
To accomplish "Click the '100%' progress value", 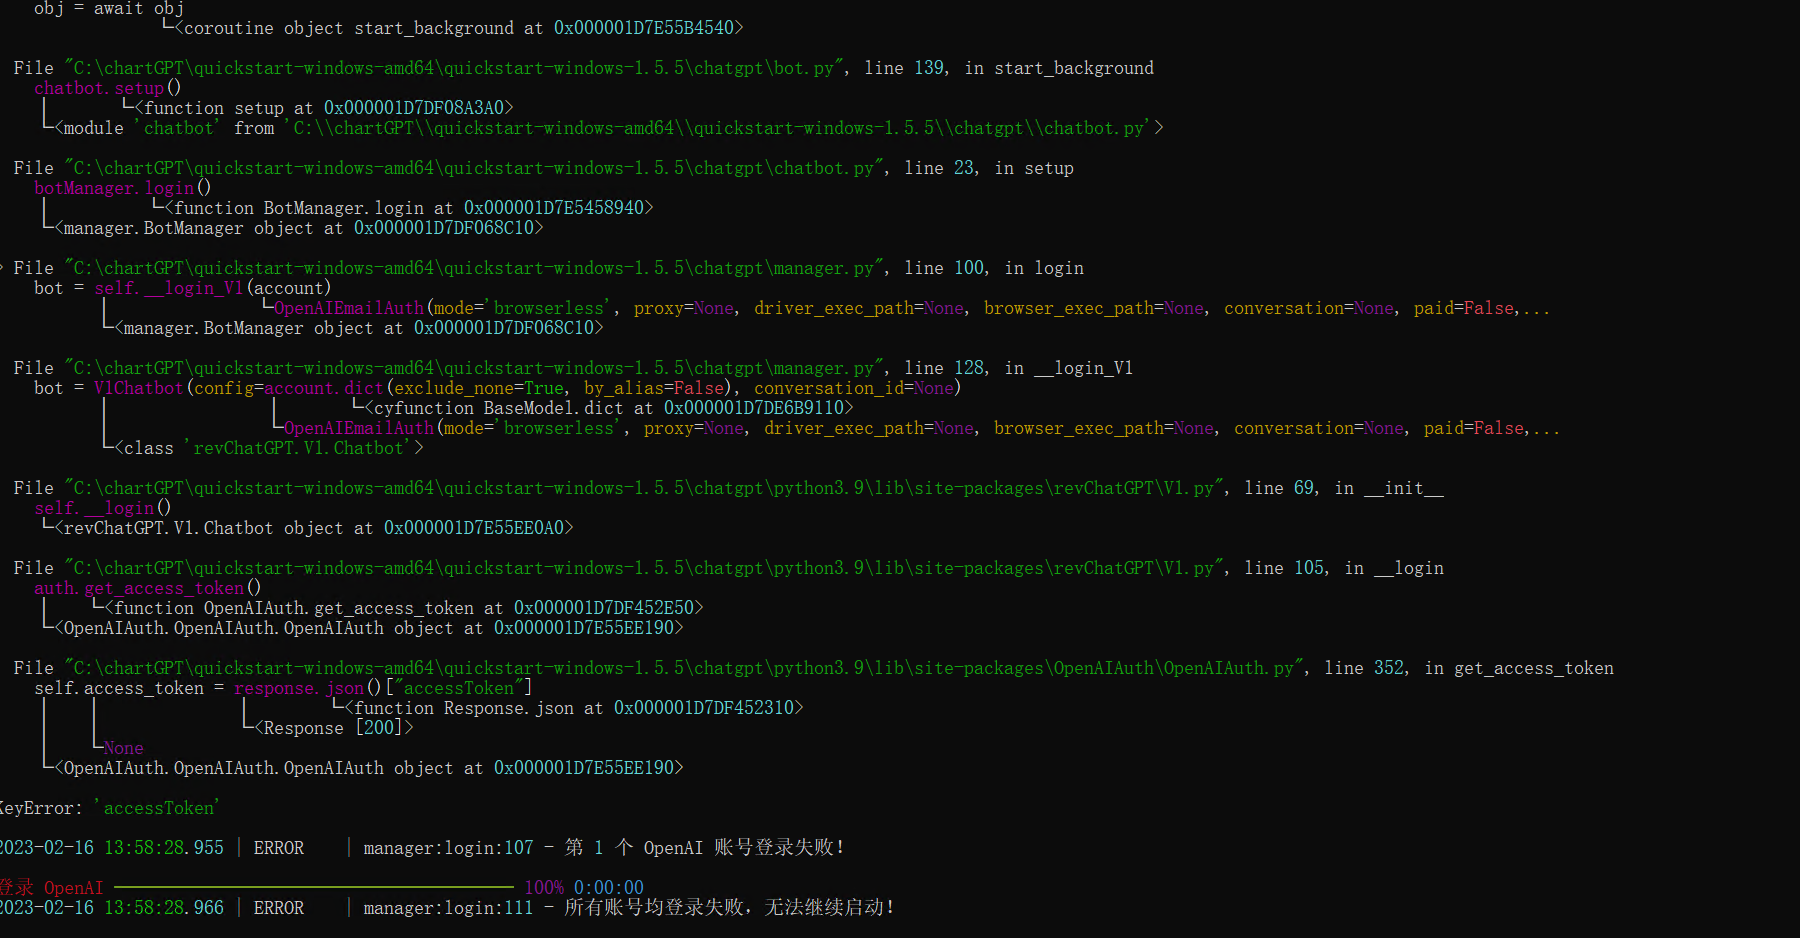I will (544, 888).
